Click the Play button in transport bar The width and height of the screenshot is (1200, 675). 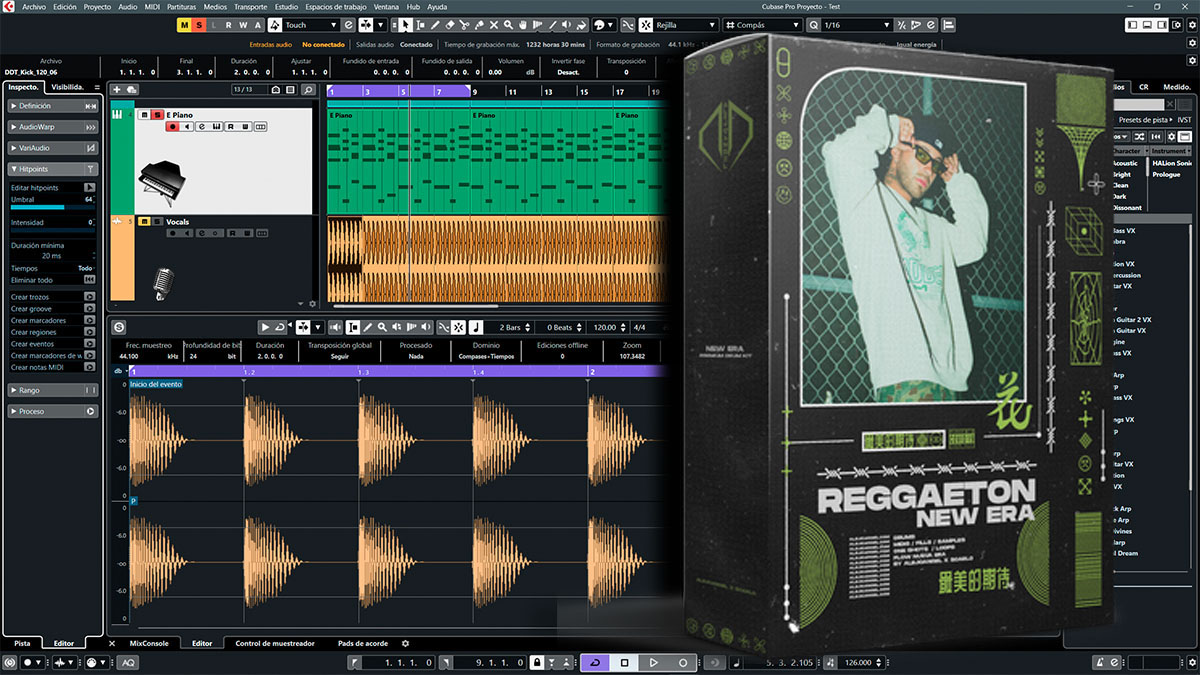point(653,662)
